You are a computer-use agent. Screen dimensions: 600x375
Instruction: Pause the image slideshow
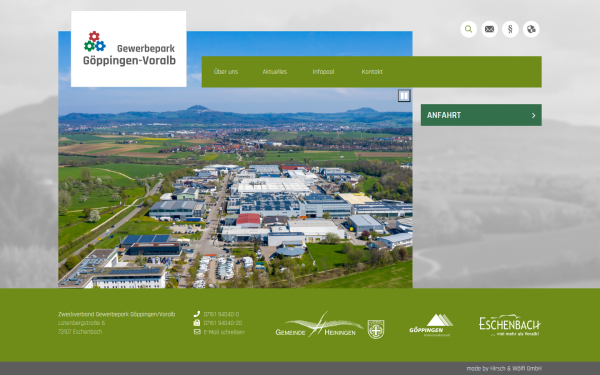click(x=404, y=95)
